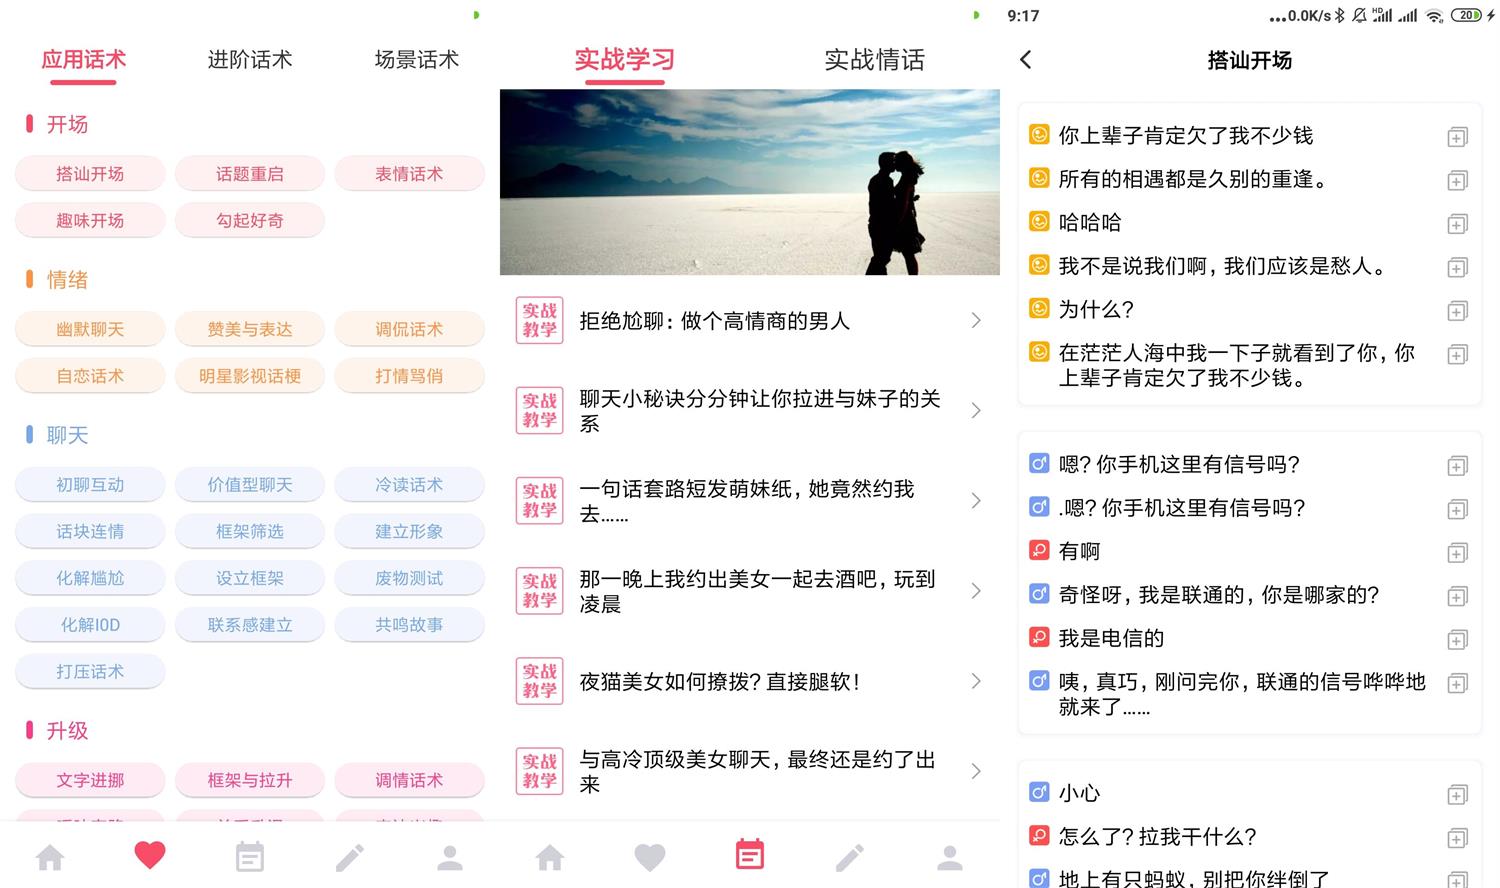This screenshot has width=1500, height=888.
Task: Open the 实战情话 tab
Action: coord(874,60)
